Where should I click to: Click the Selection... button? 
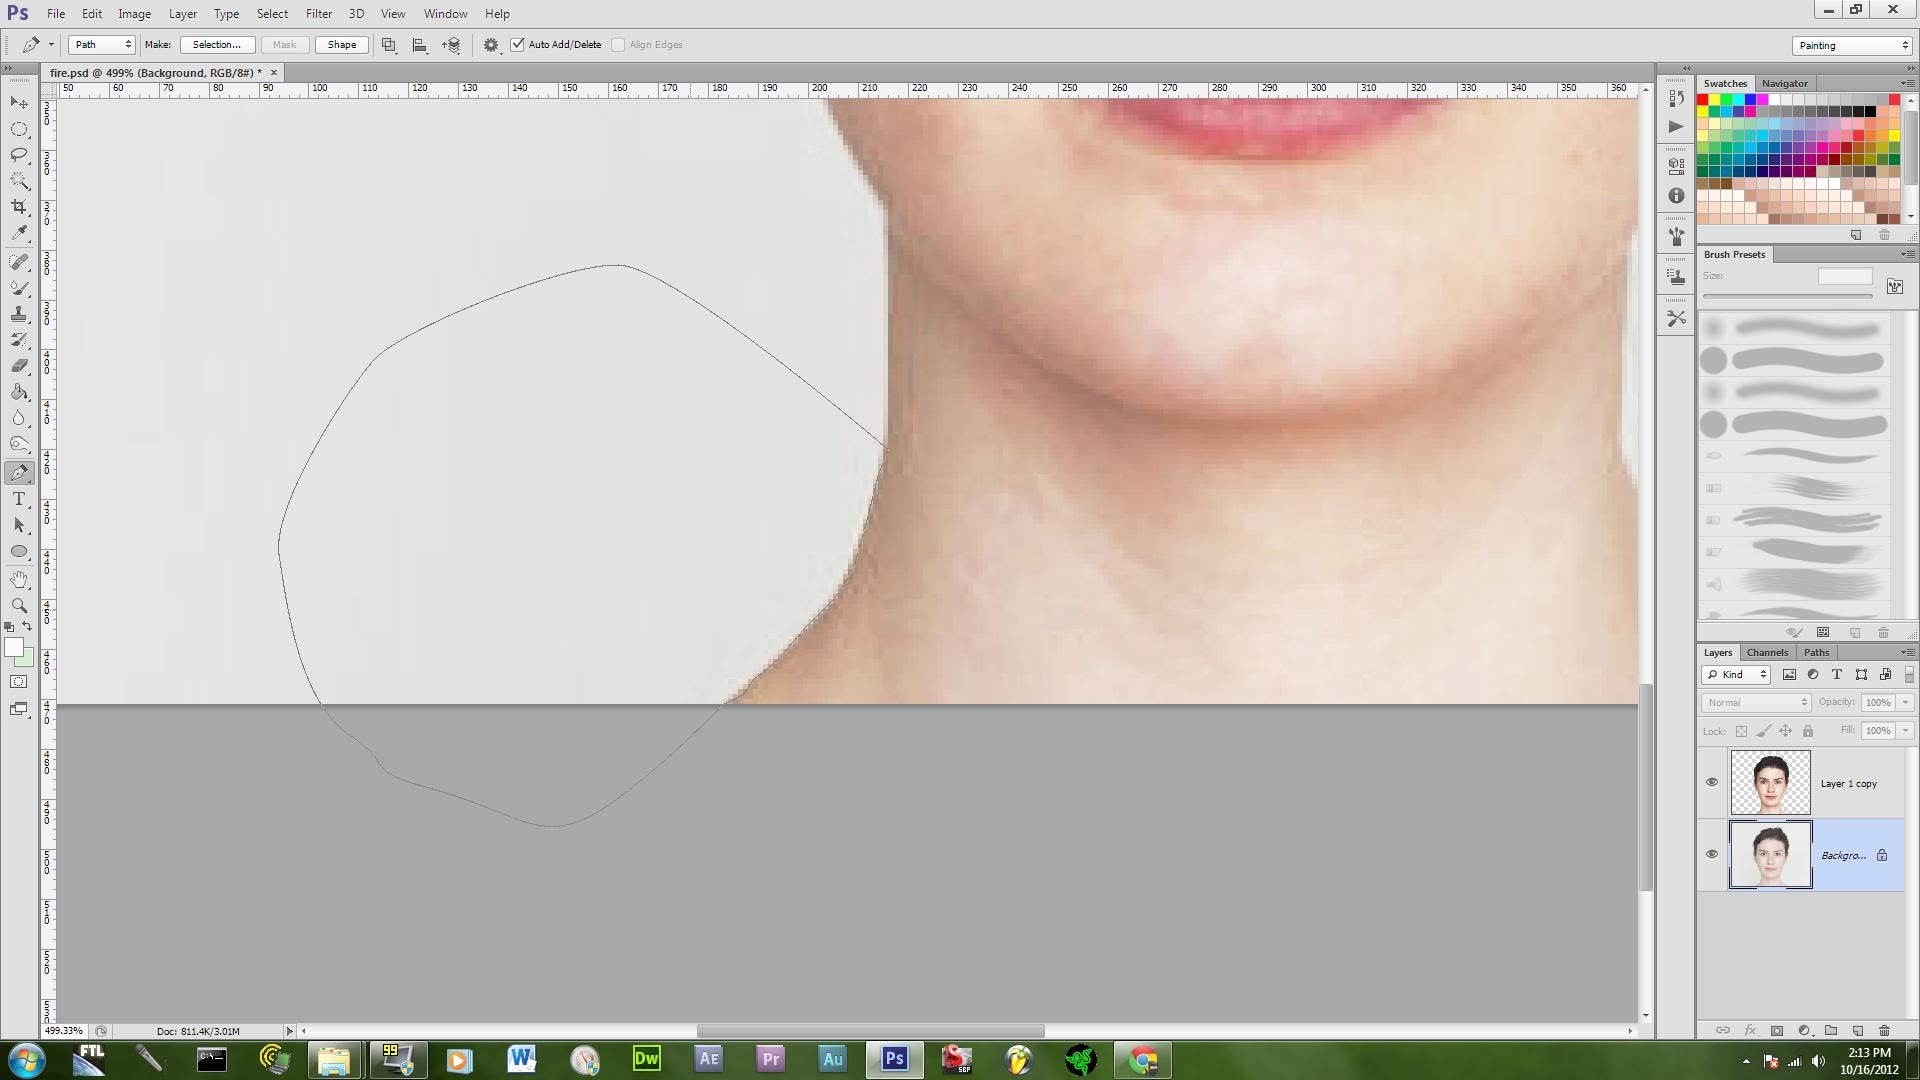tap(217, 45)
